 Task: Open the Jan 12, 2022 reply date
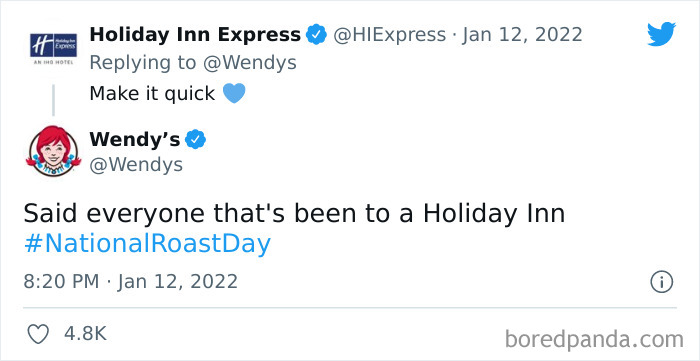522,35
